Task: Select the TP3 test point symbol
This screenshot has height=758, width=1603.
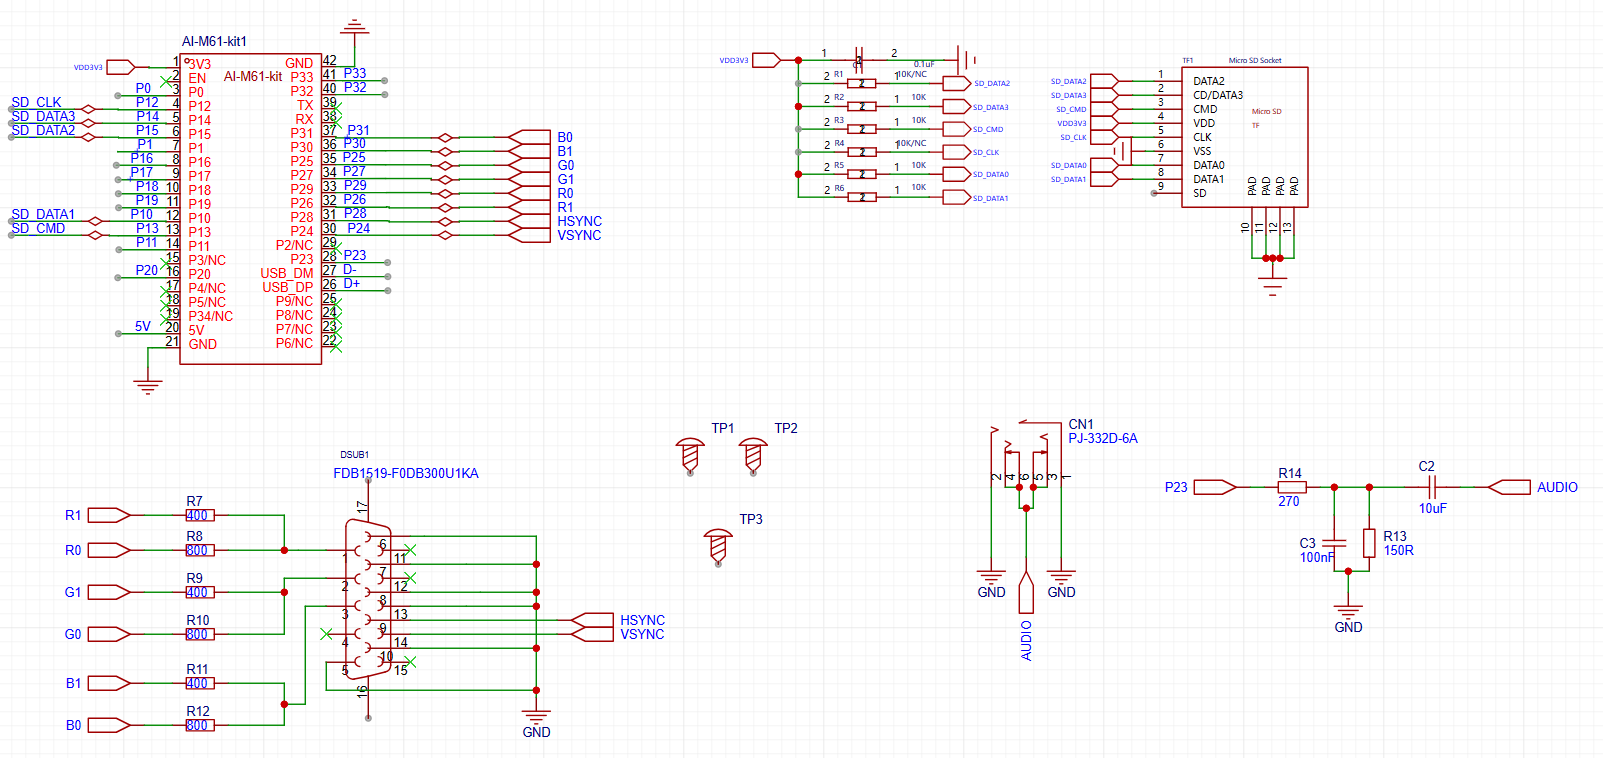Action: tap(718, 546)
